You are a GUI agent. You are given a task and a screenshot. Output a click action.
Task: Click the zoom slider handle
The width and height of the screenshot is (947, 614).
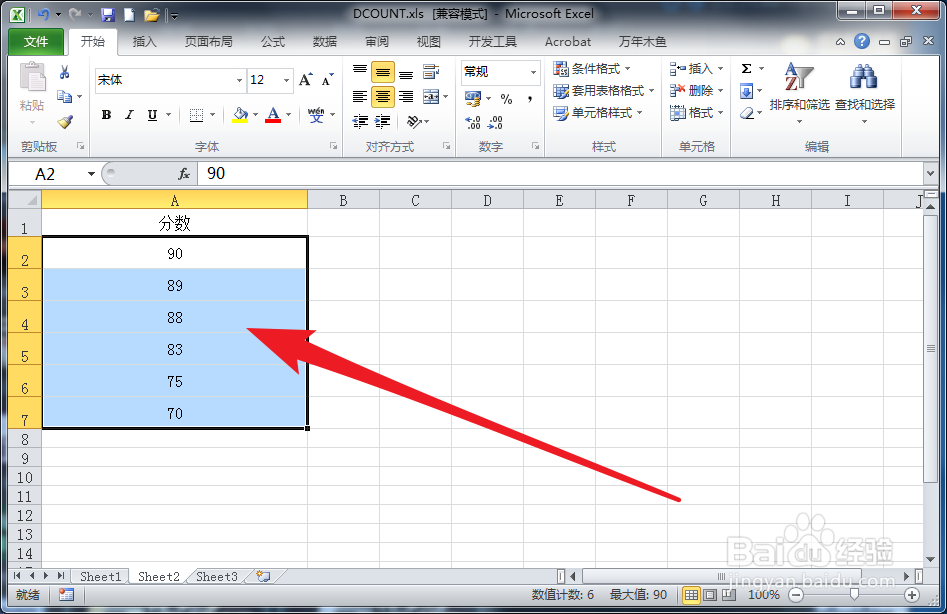click(853, 595)
